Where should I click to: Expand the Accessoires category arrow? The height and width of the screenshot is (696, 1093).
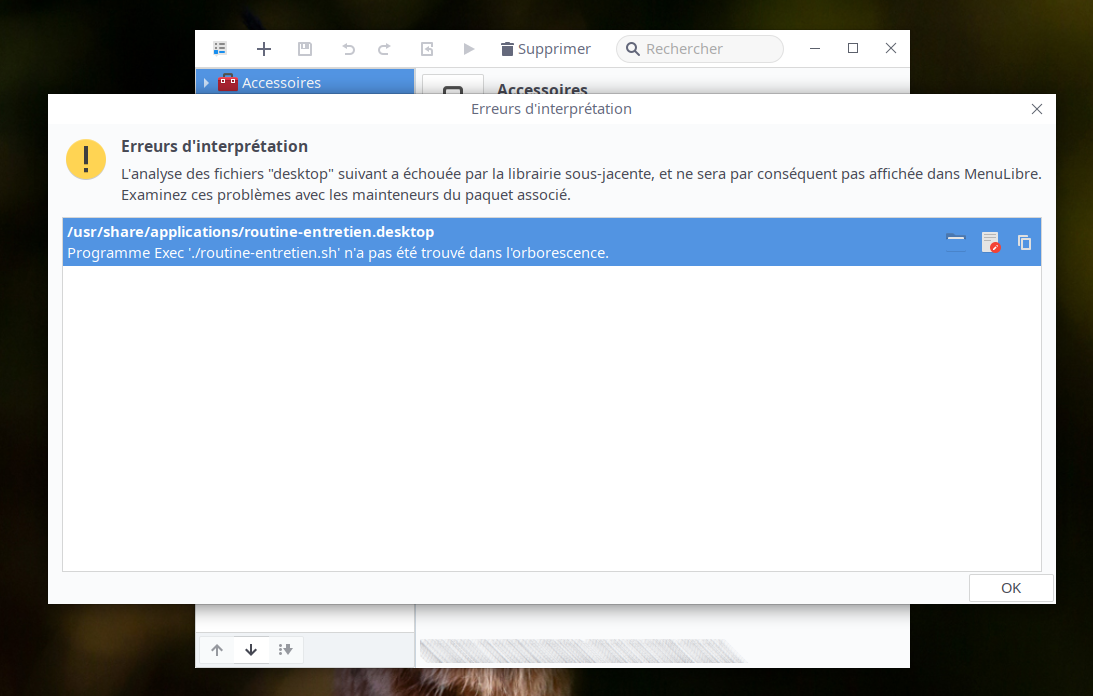tap(206, 83)
